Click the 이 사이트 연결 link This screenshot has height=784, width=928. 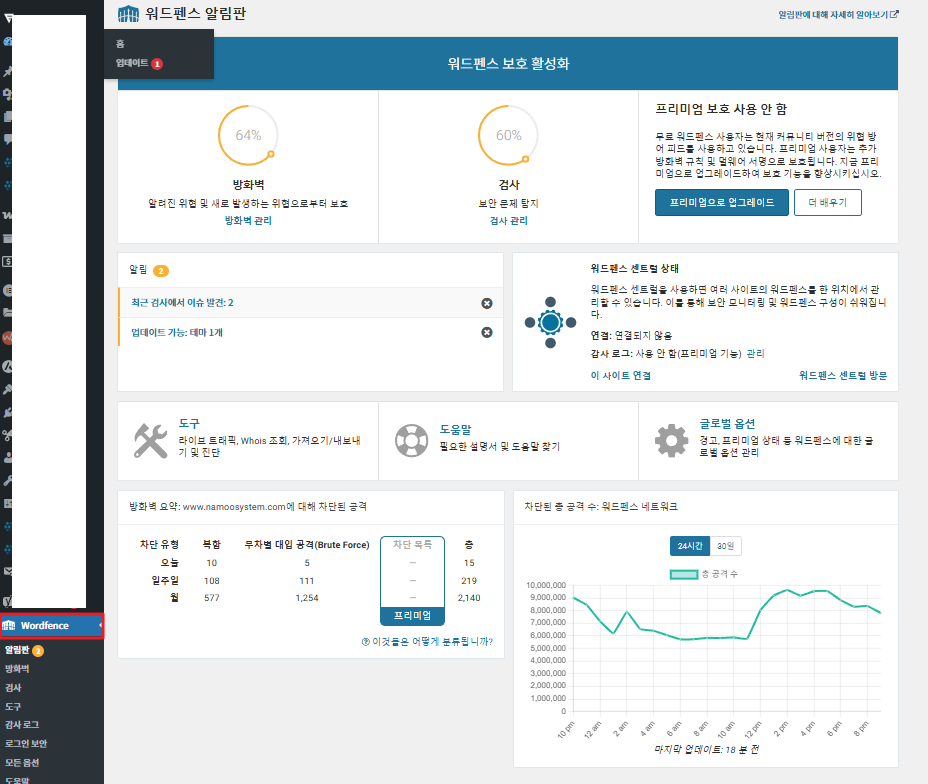coord(621,375)
